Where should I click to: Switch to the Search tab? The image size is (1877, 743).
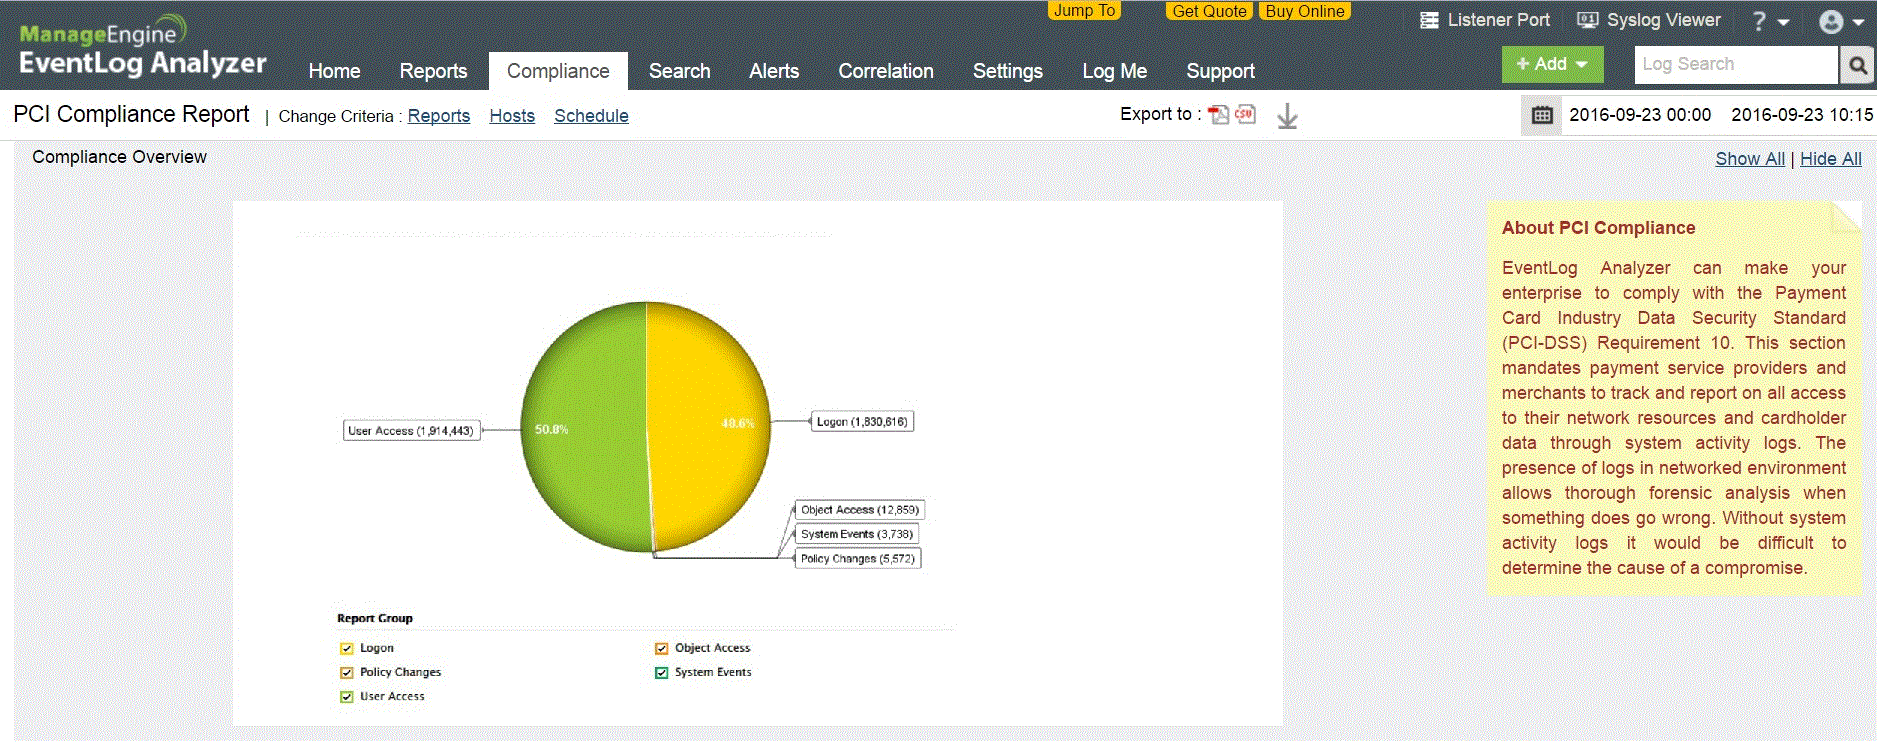(x=679, y=71)
